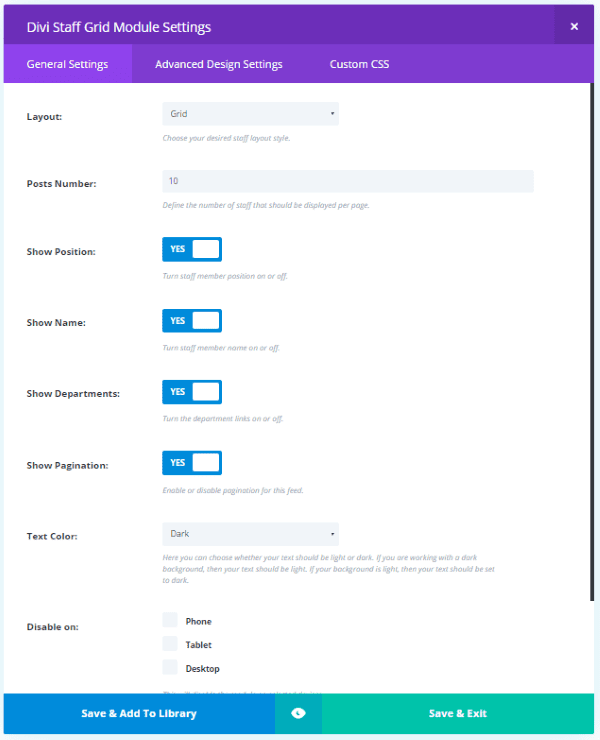The image size is (600, 740).
Task: Click the 'Define the number of staff' hint
Action: click(x=266, y=205)
